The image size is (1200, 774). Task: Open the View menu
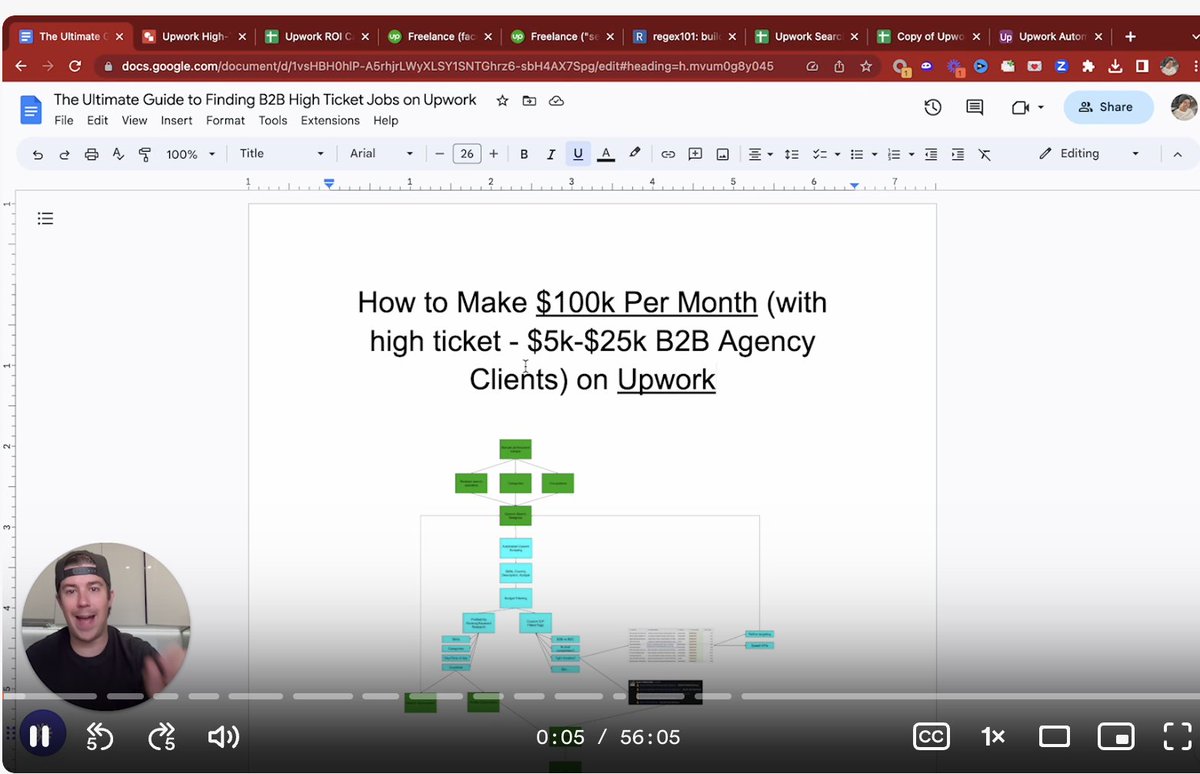coord(134,121)
